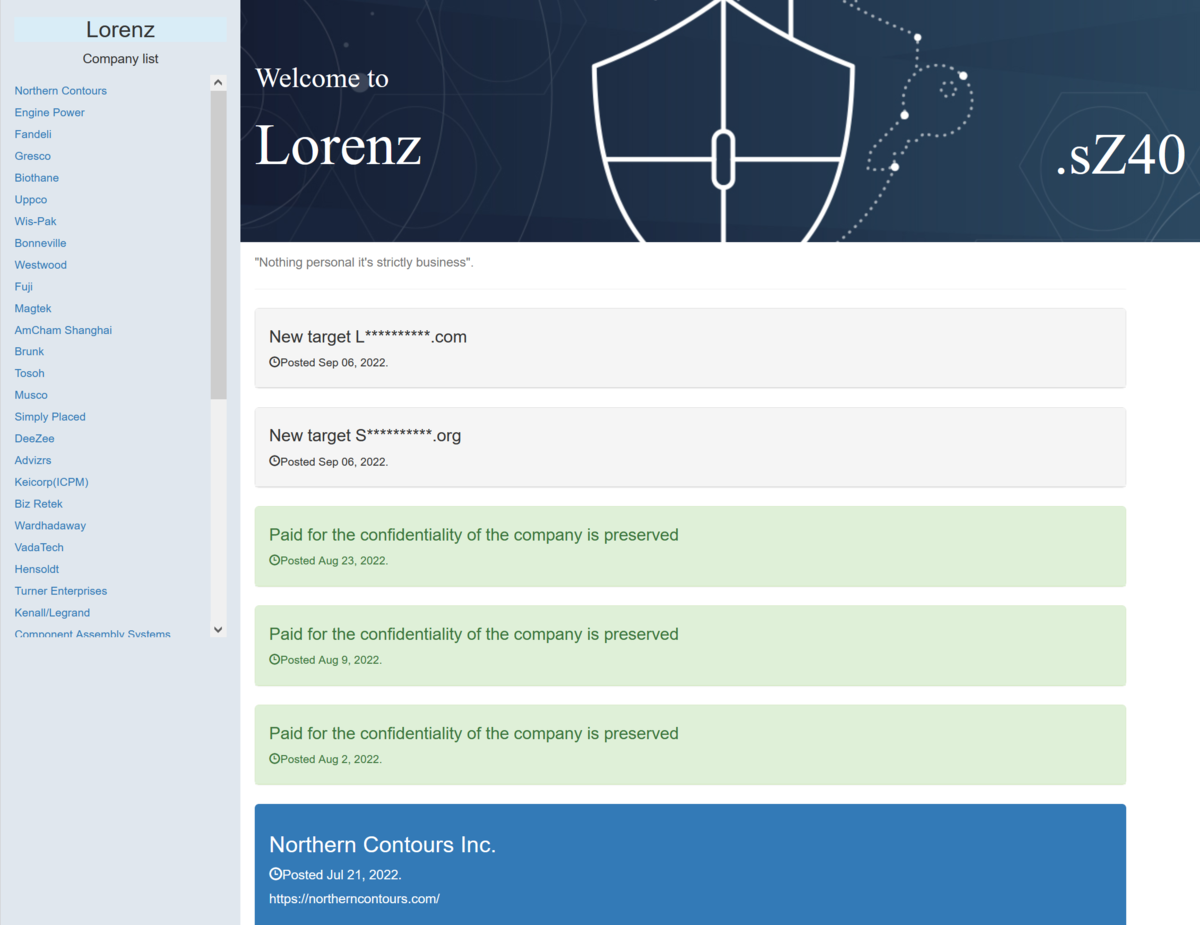Click the clock icon on the Northern Contours post
This screenshot has height=925, width=1200.
(x=275, y=873)
